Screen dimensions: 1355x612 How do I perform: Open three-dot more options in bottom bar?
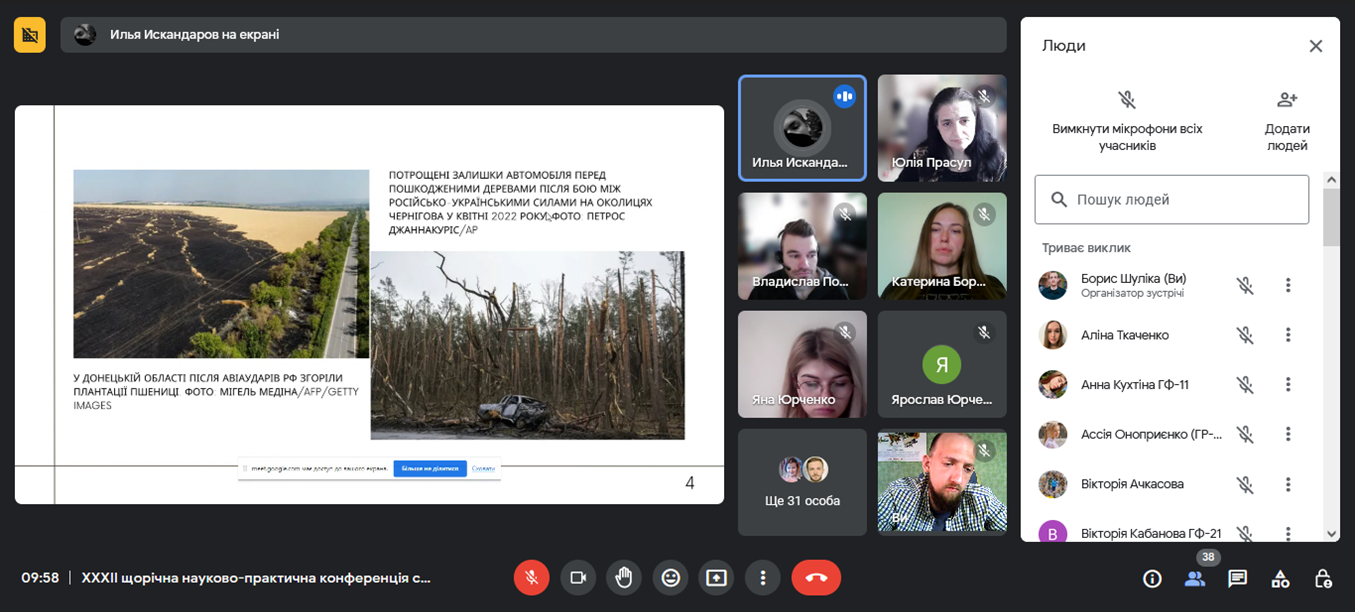[x=762, y=577]
